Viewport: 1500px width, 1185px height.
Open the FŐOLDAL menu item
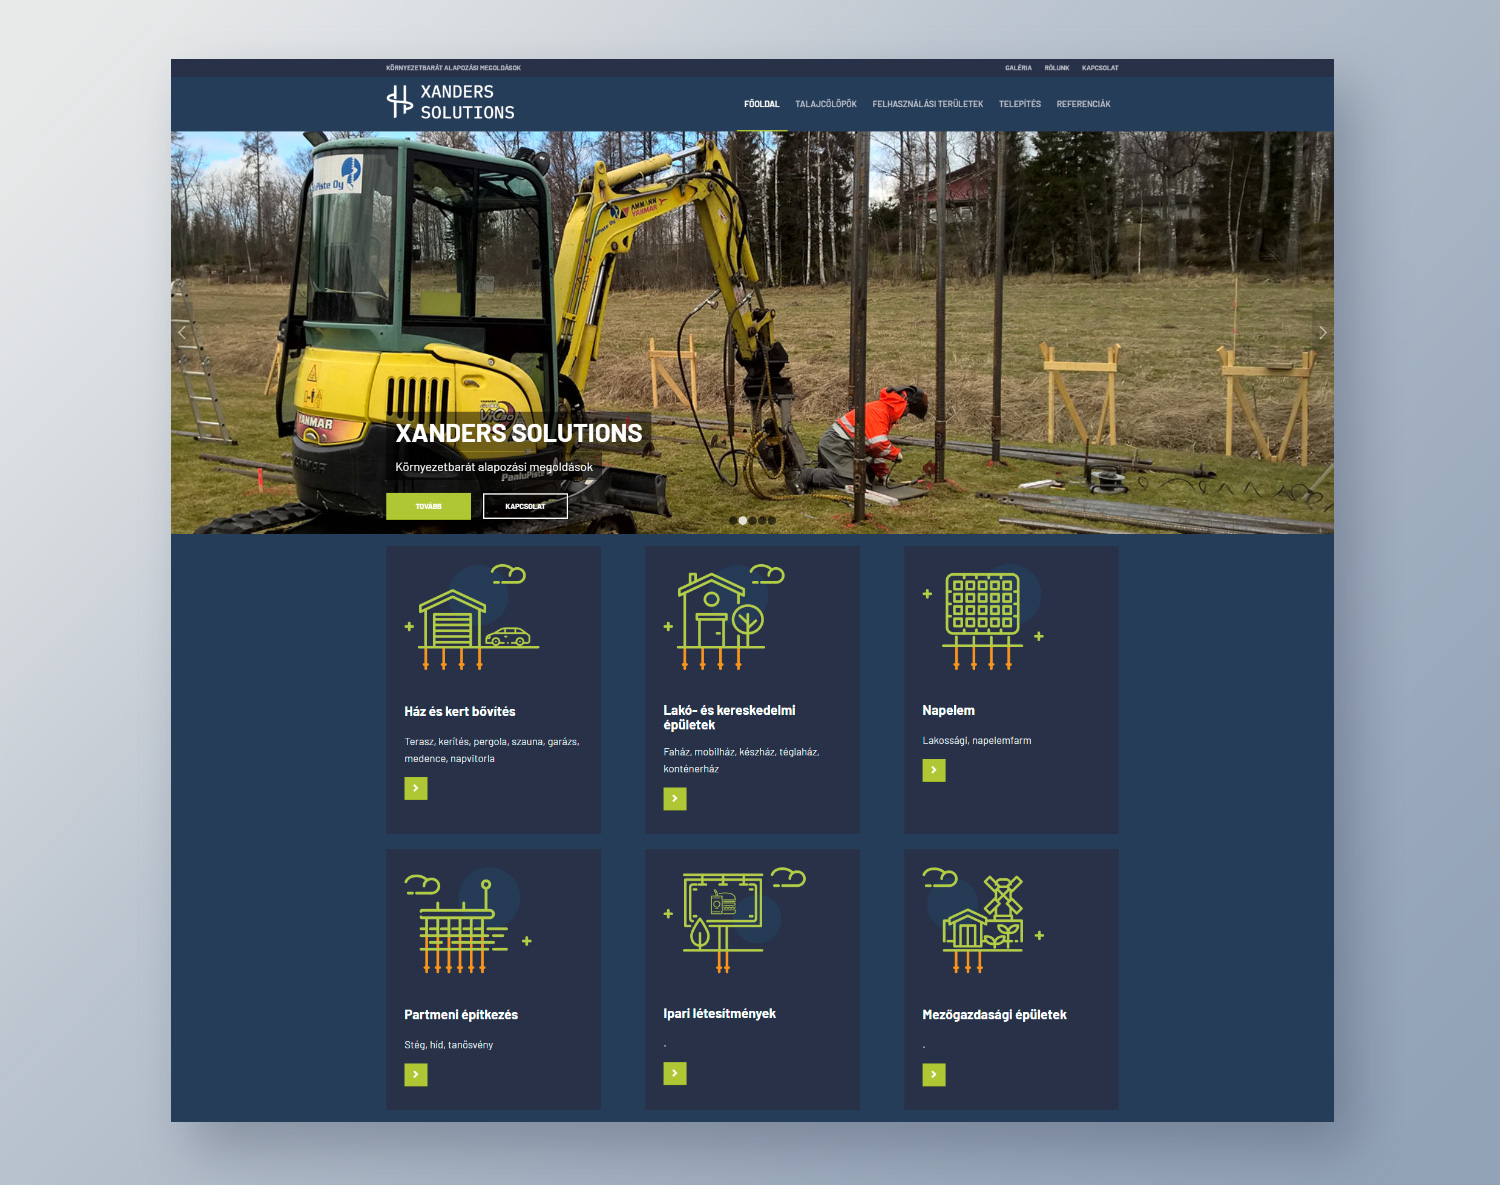[x=762, y=104]
